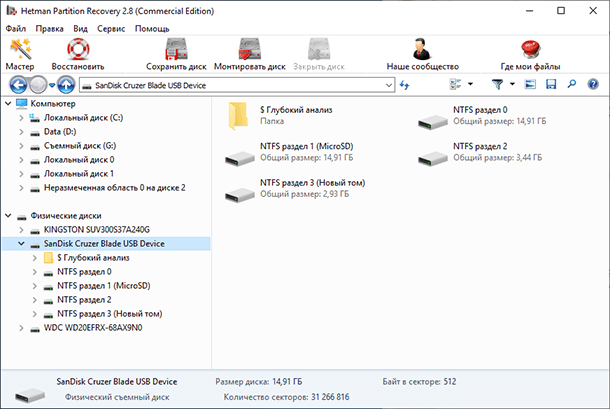The image size is (610, 409).
Task: Select Локальный диск 1 in tree
Action: (x=79, y=174)
